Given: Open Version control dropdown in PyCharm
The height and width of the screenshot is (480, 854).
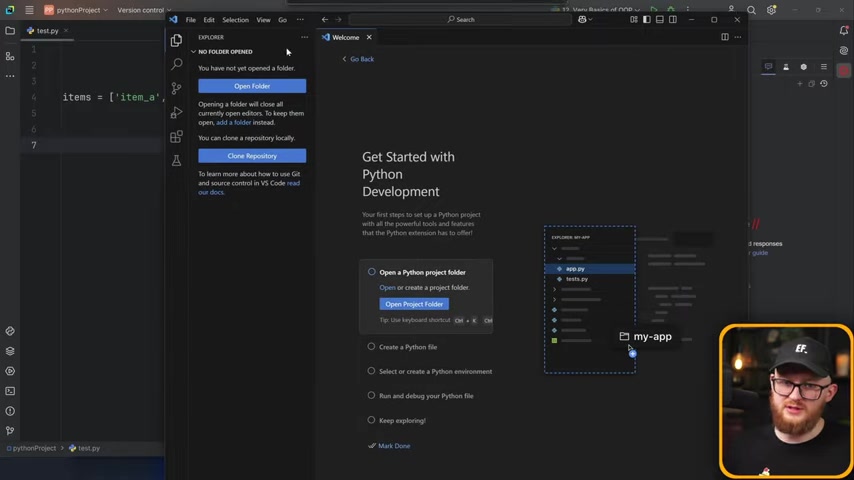Looking at the screenshot, I should tap(144, 10).
